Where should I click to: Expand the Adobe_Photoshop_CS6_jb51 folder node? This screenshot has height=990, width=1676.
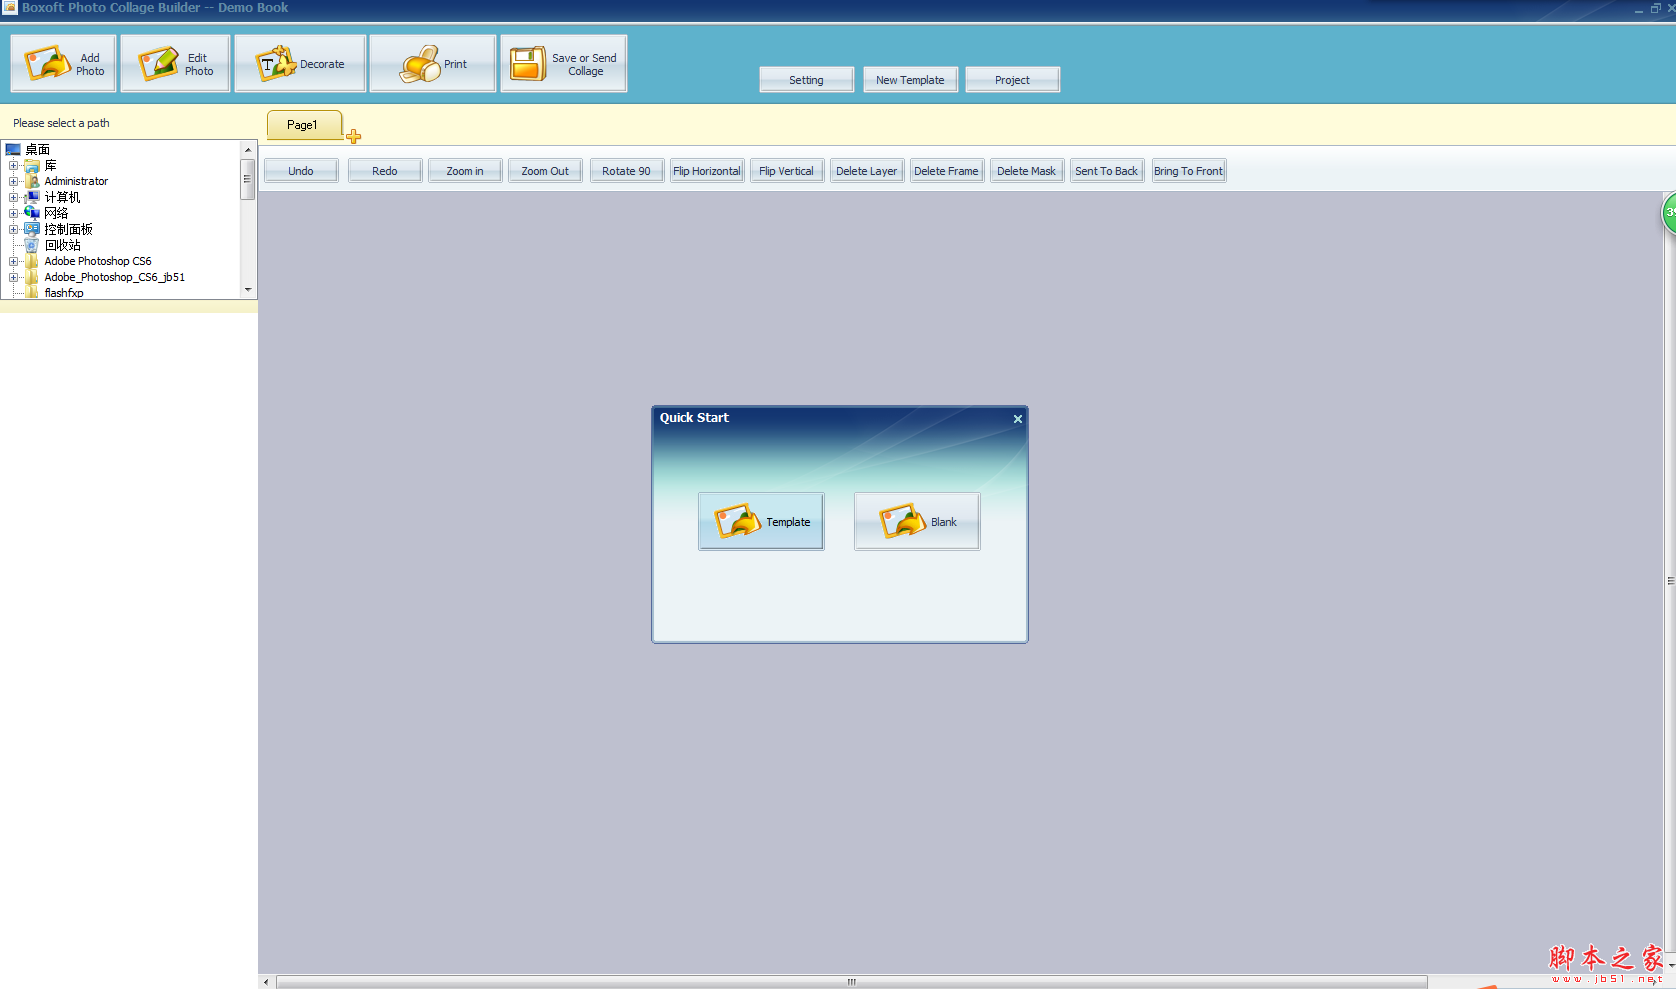(13, 278)
